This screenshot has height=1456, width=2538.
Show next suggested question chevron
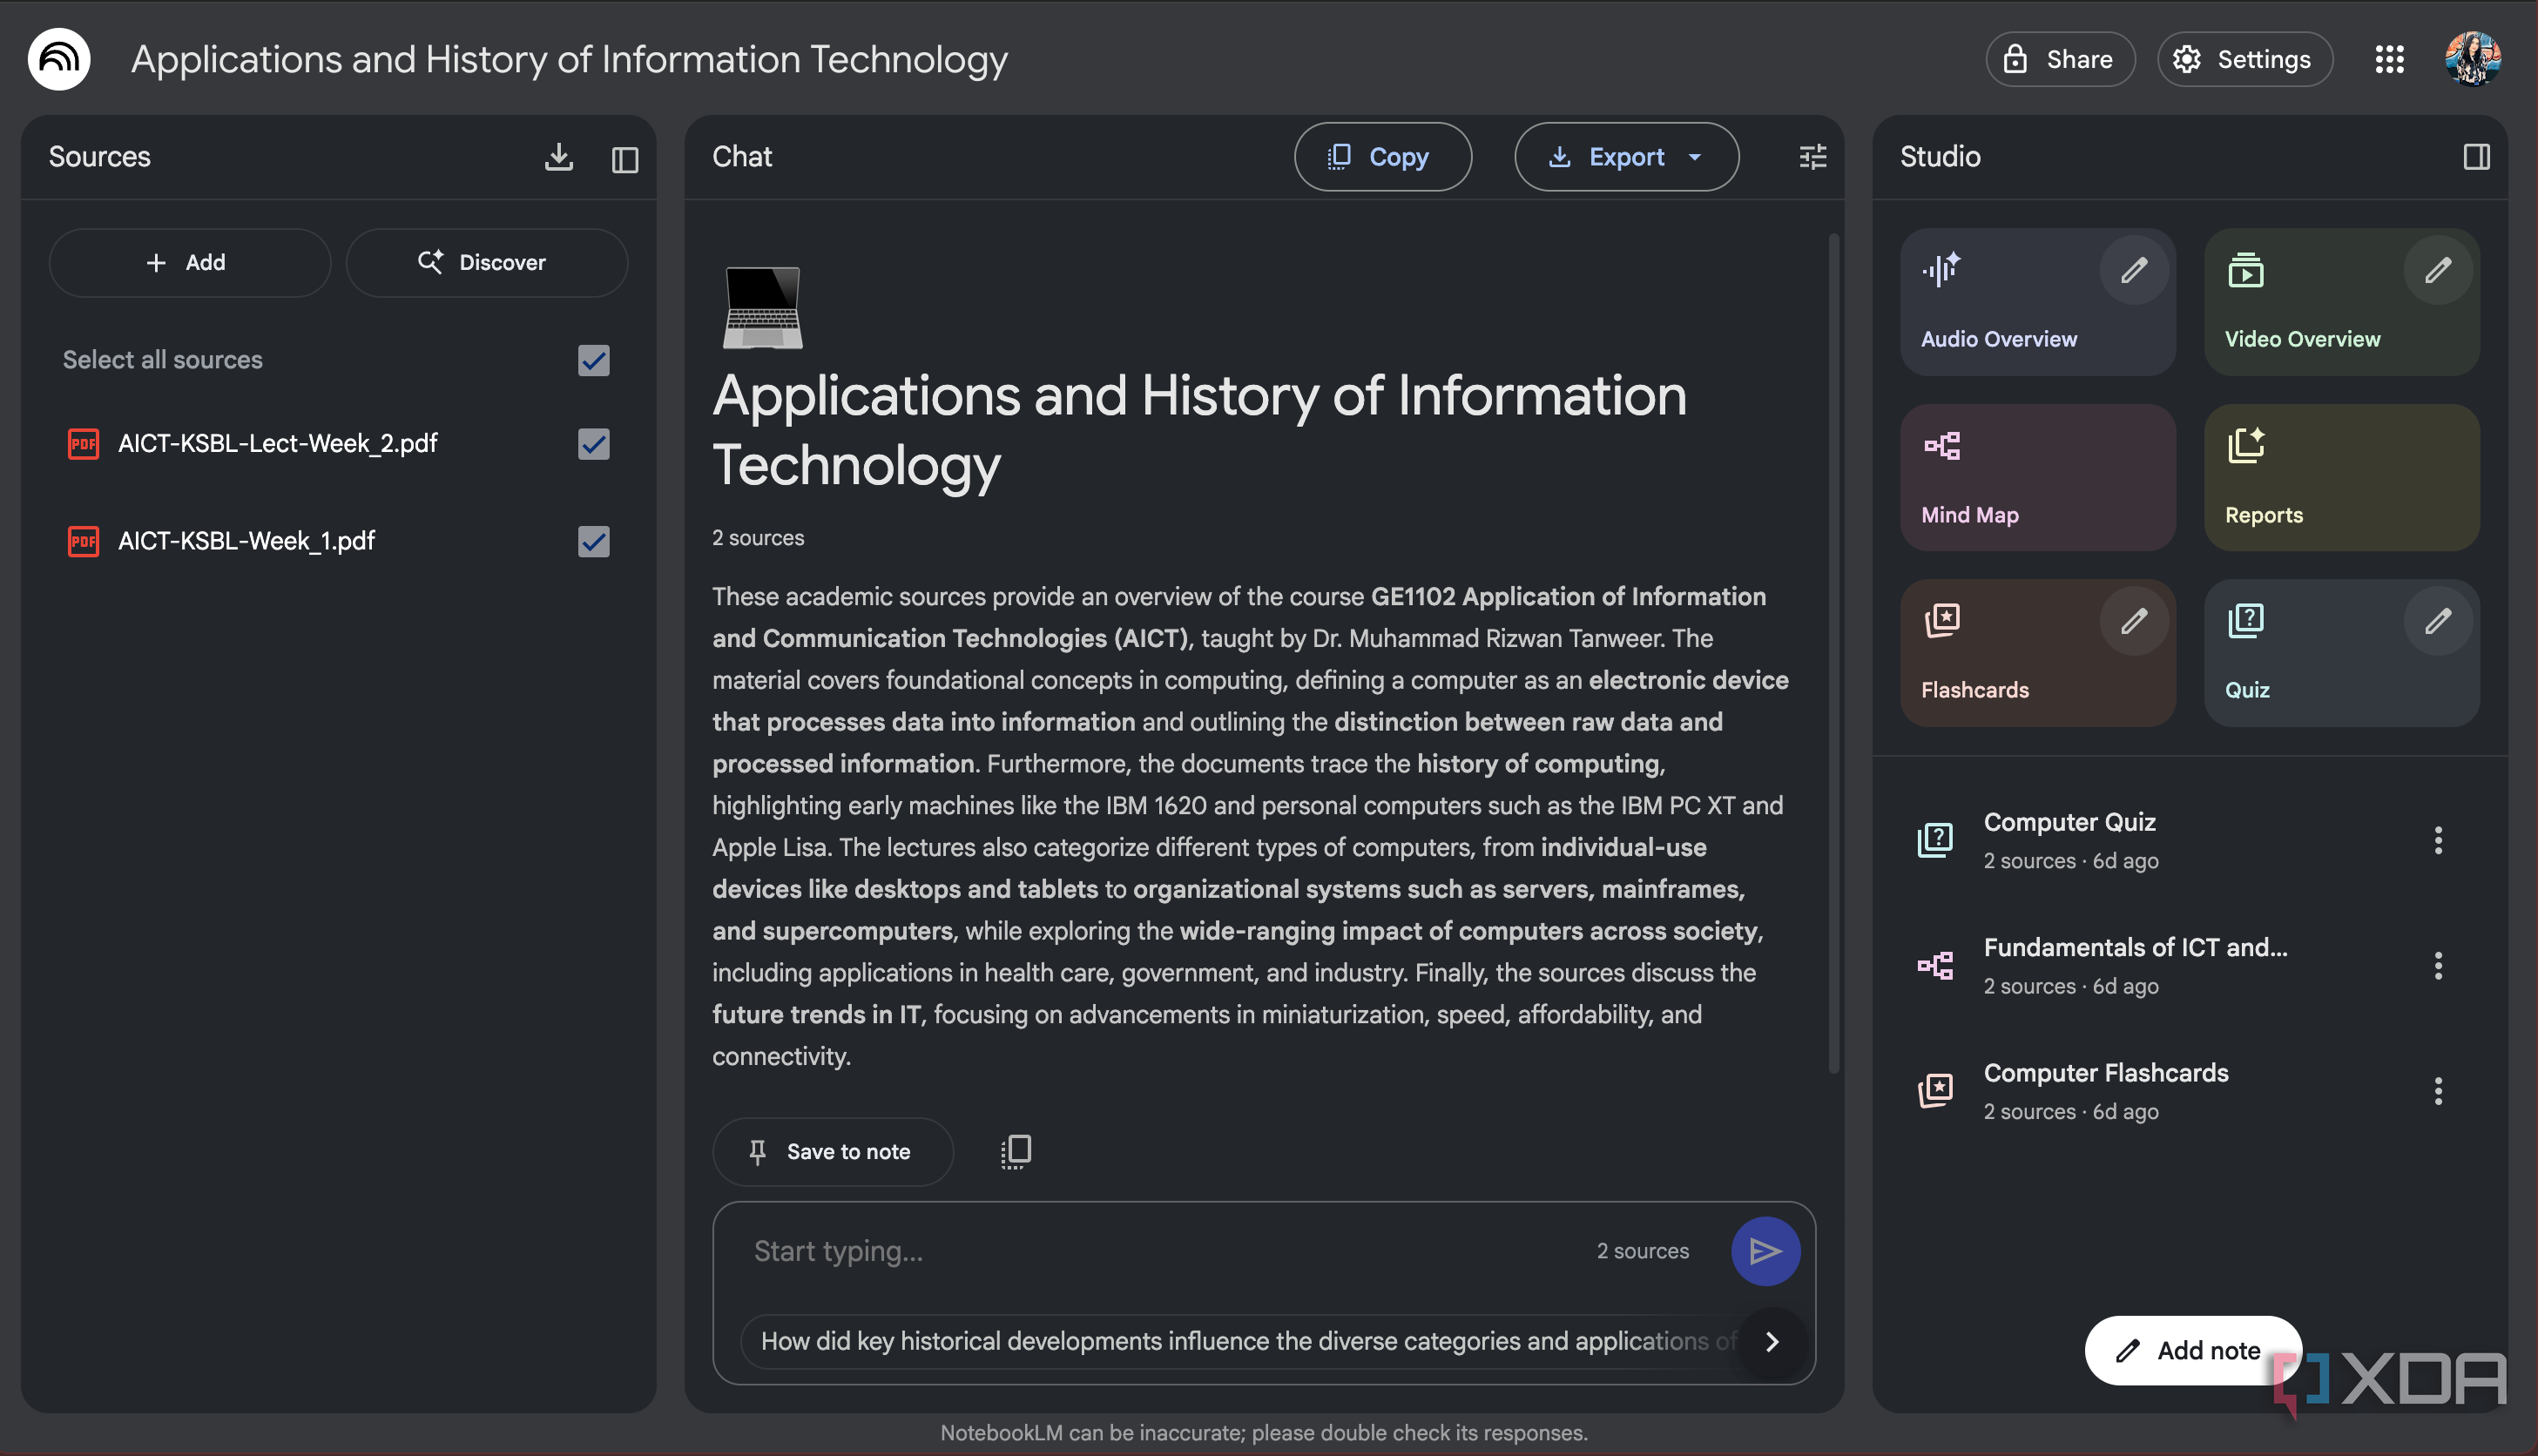tap(1771, 1341)
